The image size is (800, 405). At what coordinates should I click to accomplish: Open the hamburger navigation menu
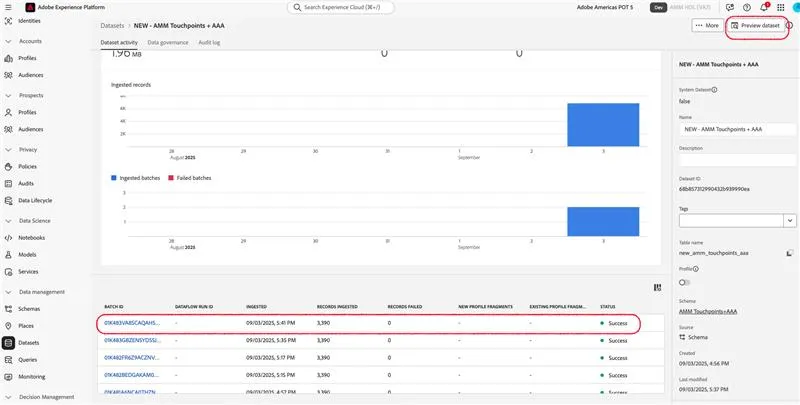click(8, 7)
